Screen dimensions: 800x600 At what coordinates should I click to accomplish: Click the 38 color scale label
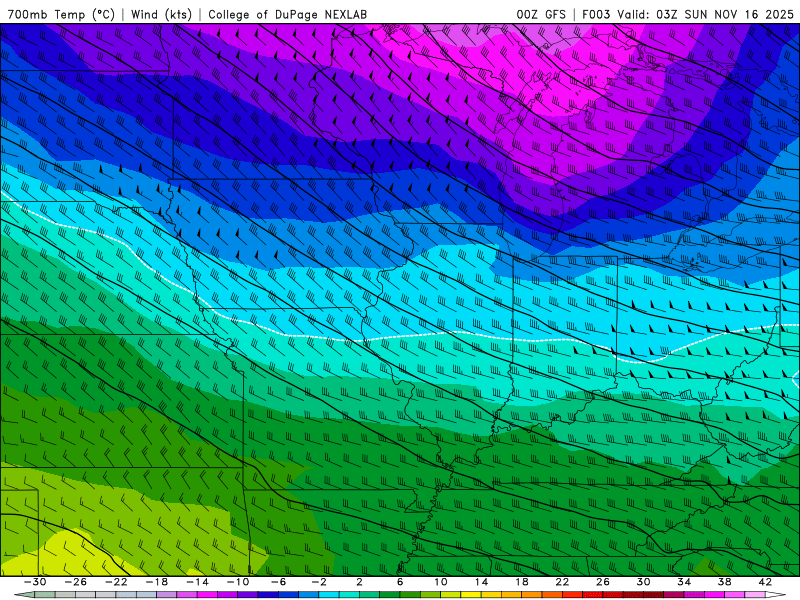coord(724,582)
